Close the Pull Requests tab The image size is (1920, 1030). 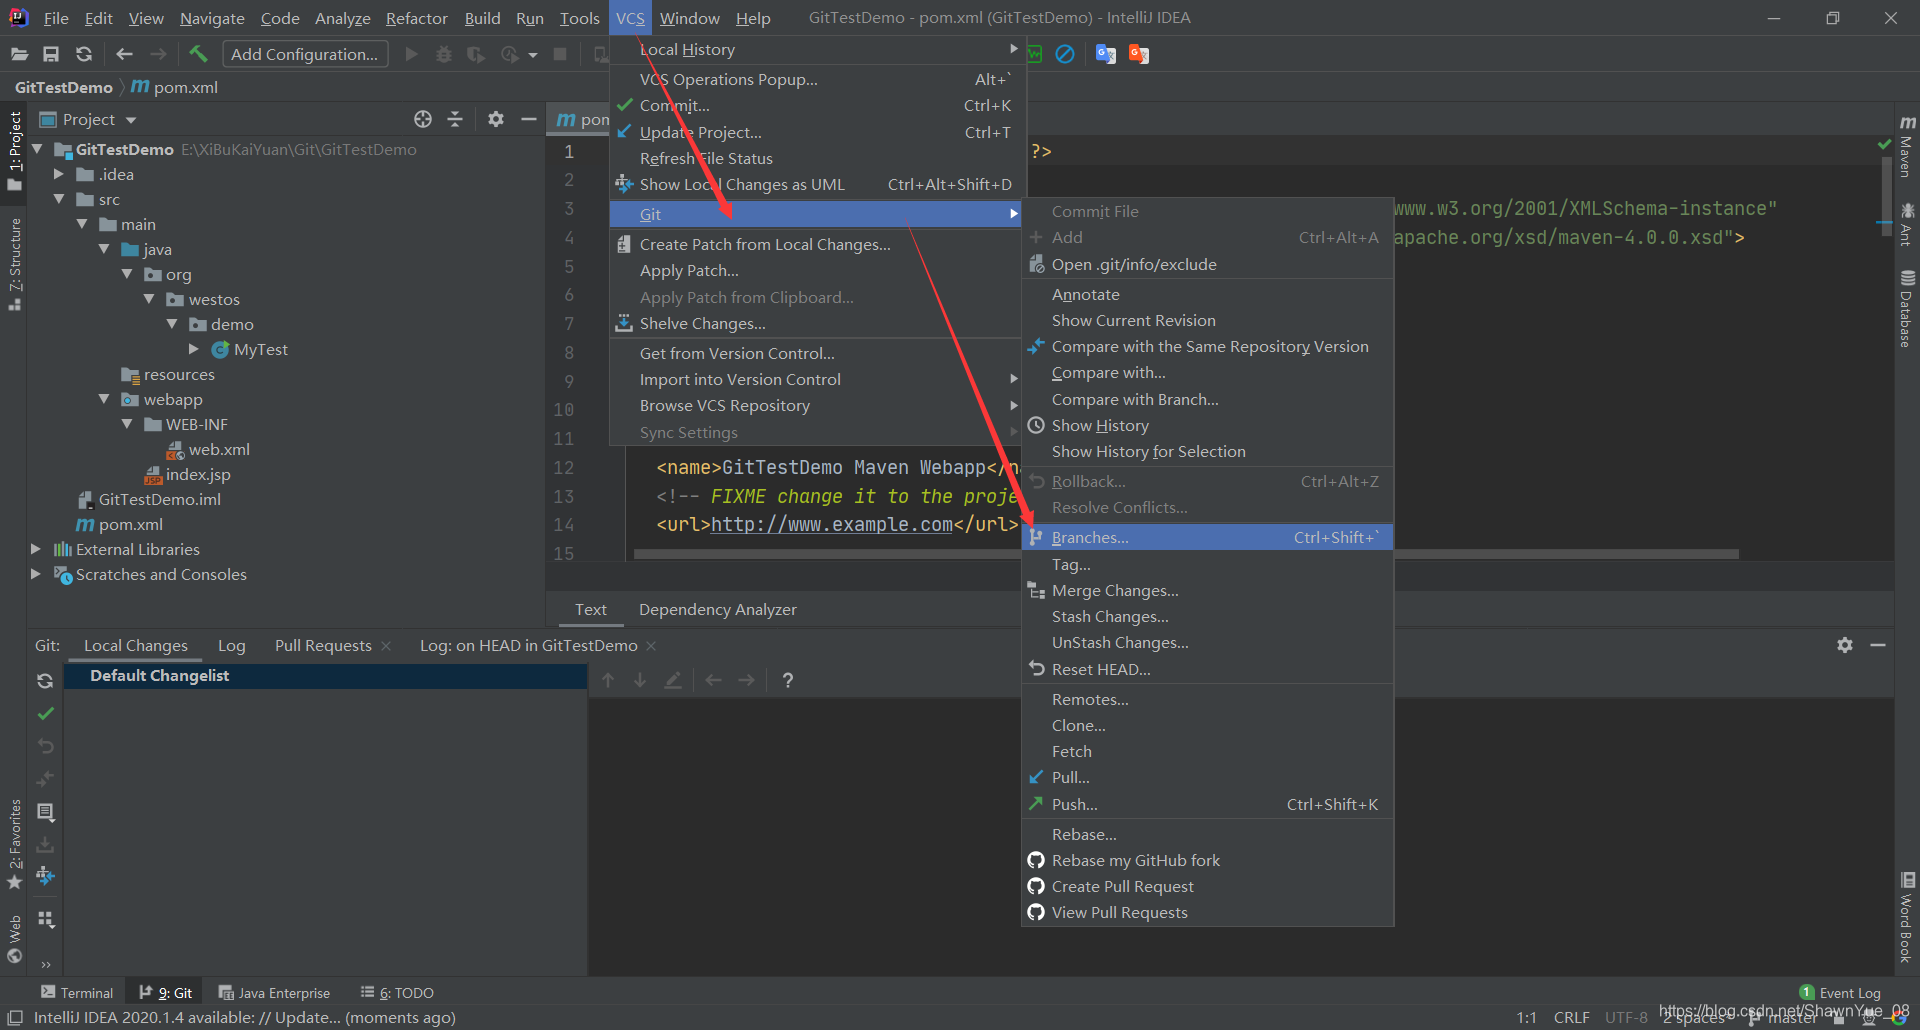(x=386, y=646)
